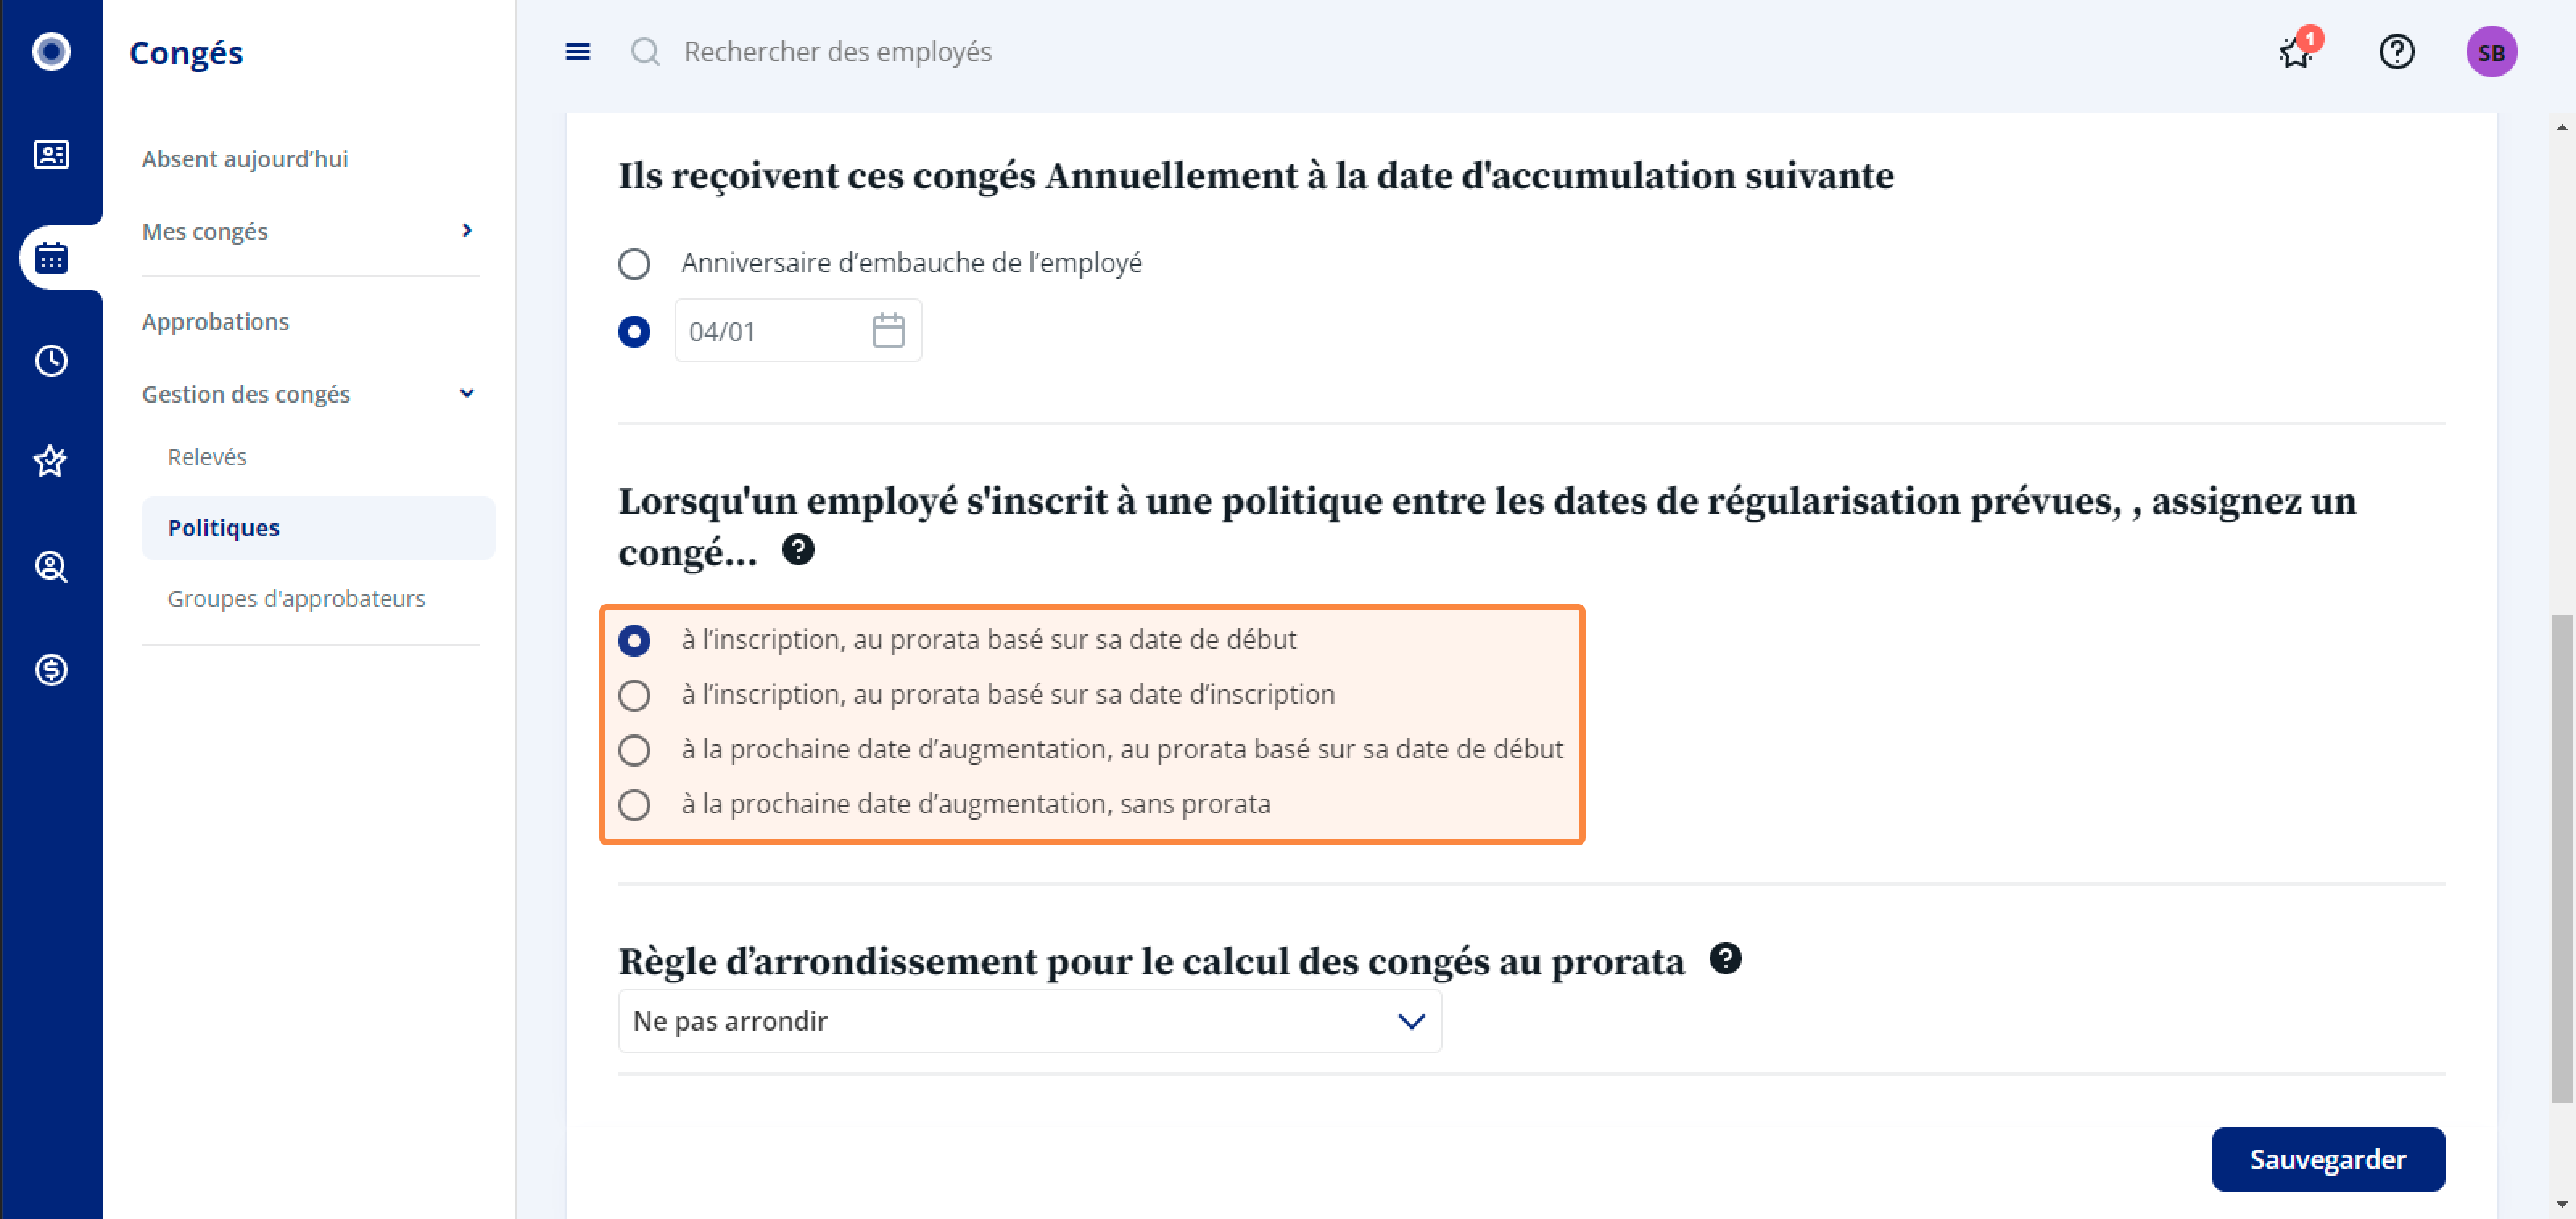Select prorata basé sur sa date d'inscription
2576x1219 pixels.
(633, 695)
